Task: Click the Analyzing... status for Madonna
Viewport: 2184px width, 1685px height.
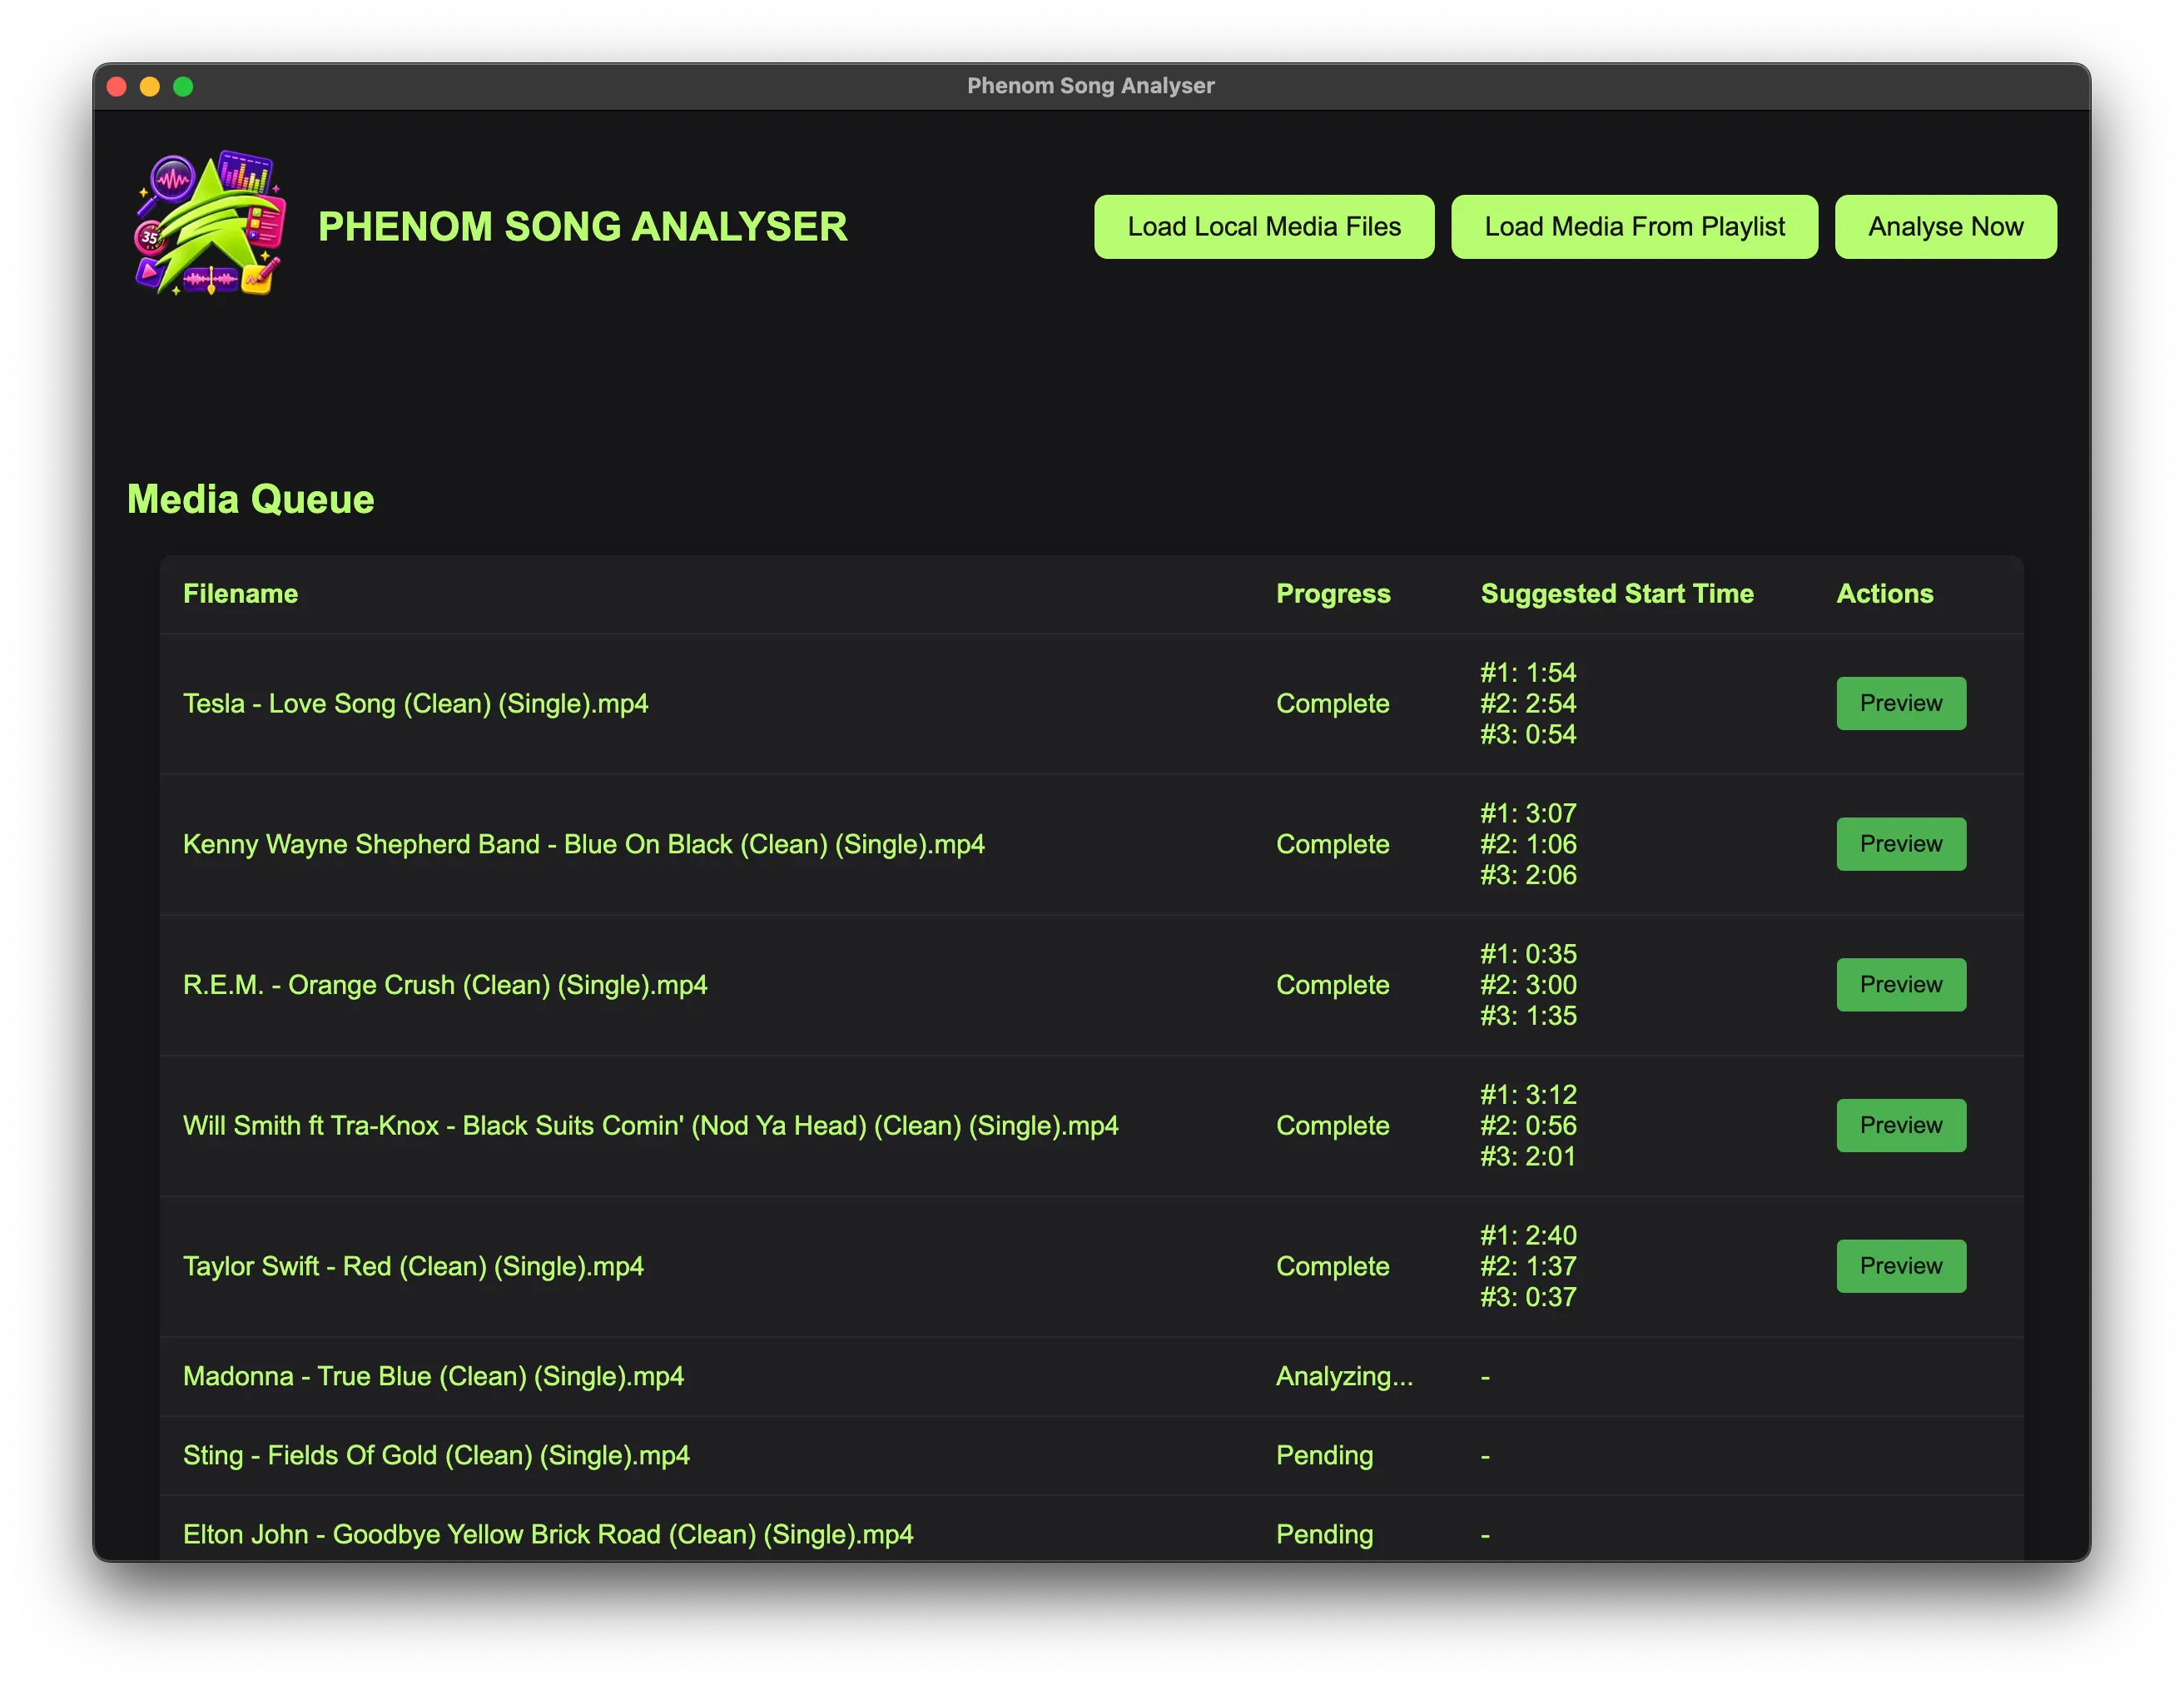Action: pyautogui.click(x=1344, y=1377)
